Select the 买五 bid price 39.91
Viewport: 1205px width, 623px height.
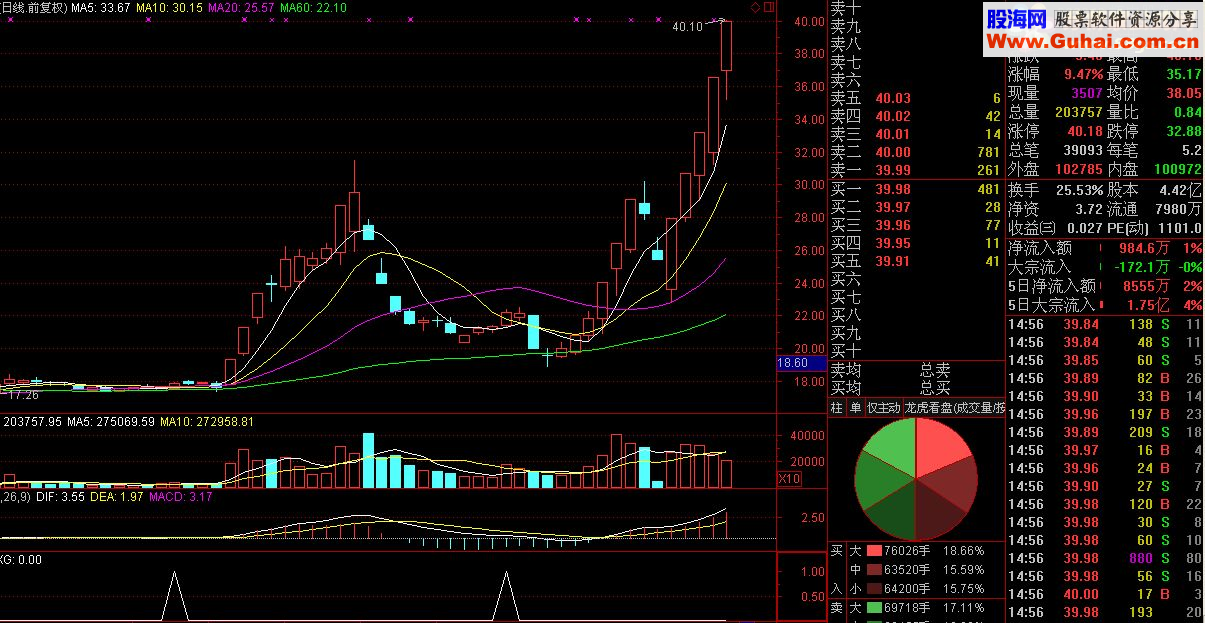[x=893, y=261]
